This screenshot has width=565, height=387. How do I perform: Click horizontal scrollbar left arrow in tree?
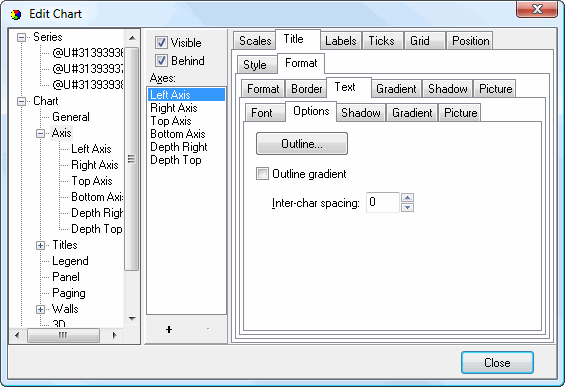[x=17, y=335]
